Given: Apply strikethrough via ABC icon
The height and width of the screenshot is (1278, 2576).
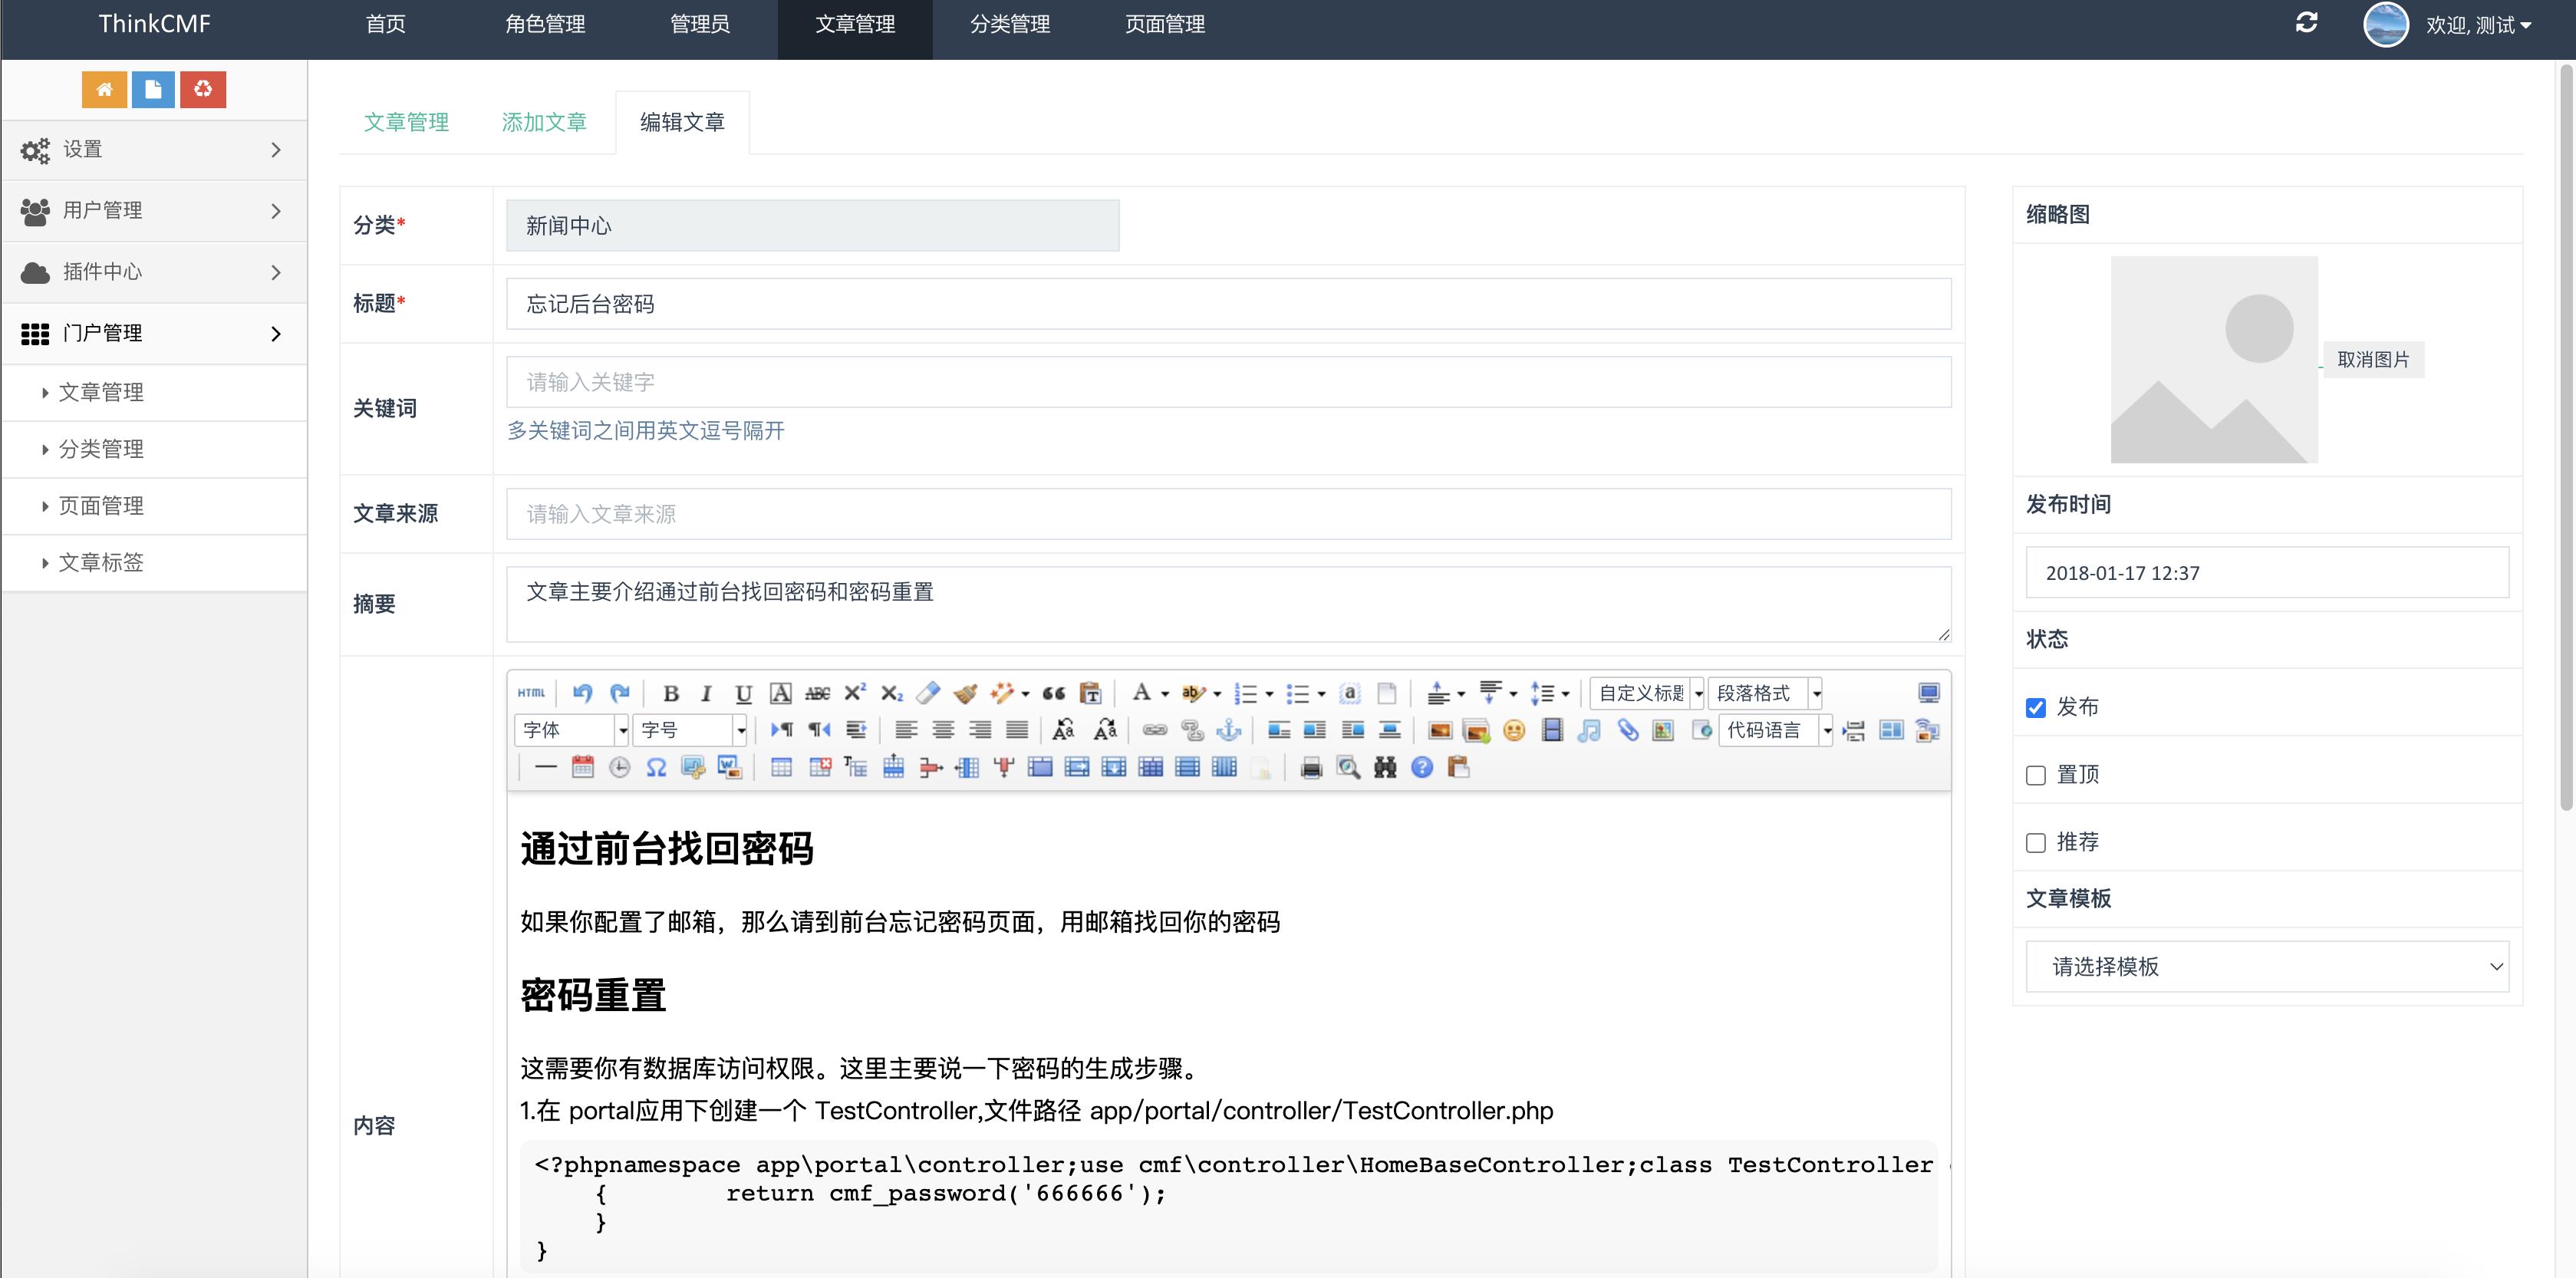Looking at the screenshot, I should point(817,693).
